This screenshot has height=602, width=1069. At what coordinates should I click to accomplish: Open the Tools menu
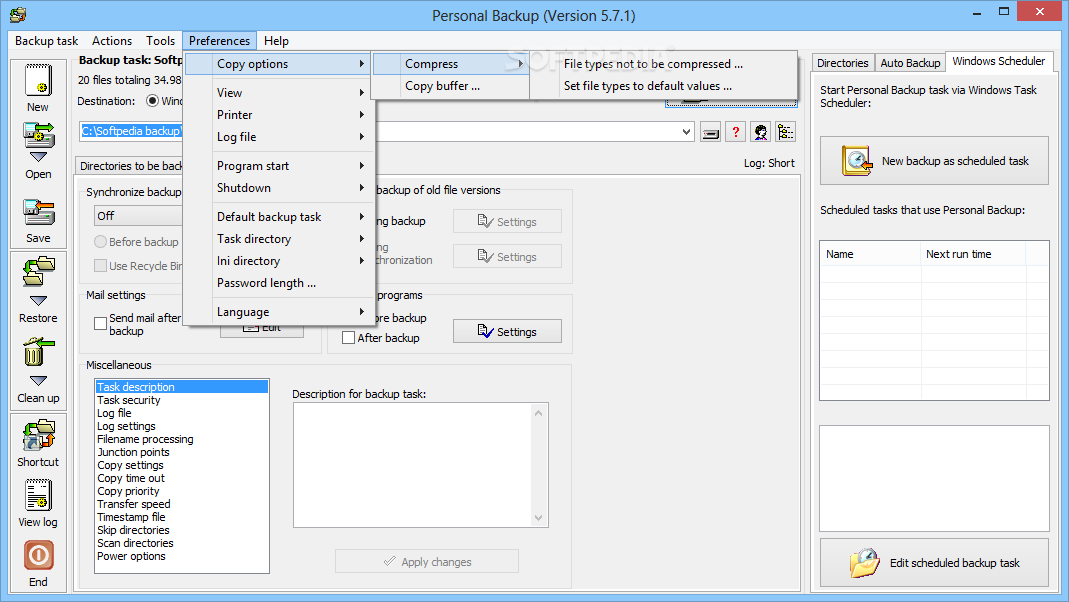(160, 41)
